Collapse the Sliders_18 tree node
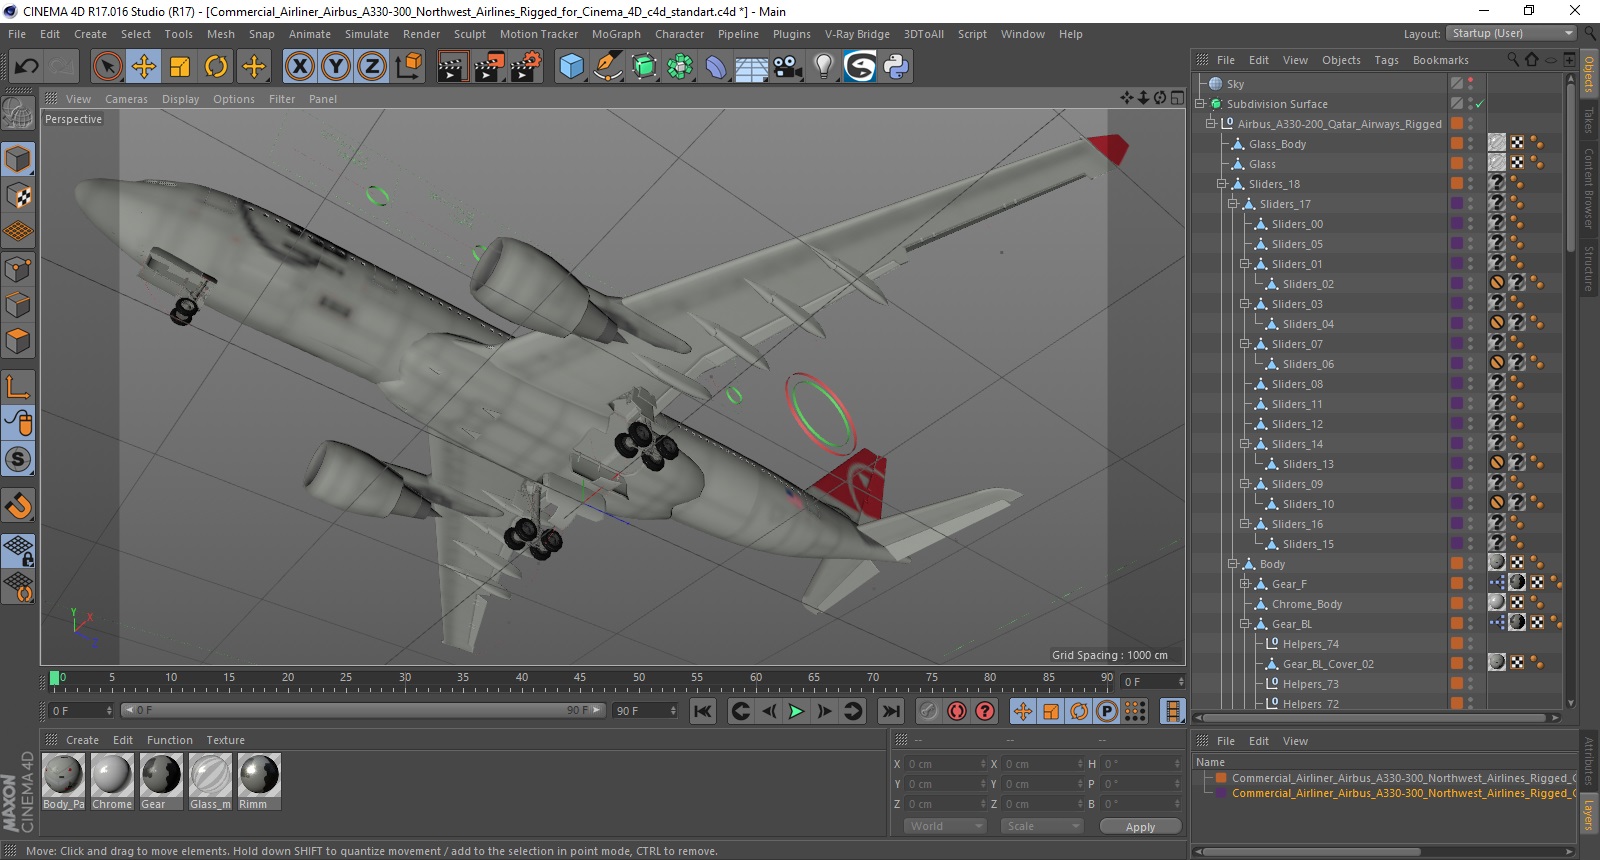 (x=1221, y=184)
